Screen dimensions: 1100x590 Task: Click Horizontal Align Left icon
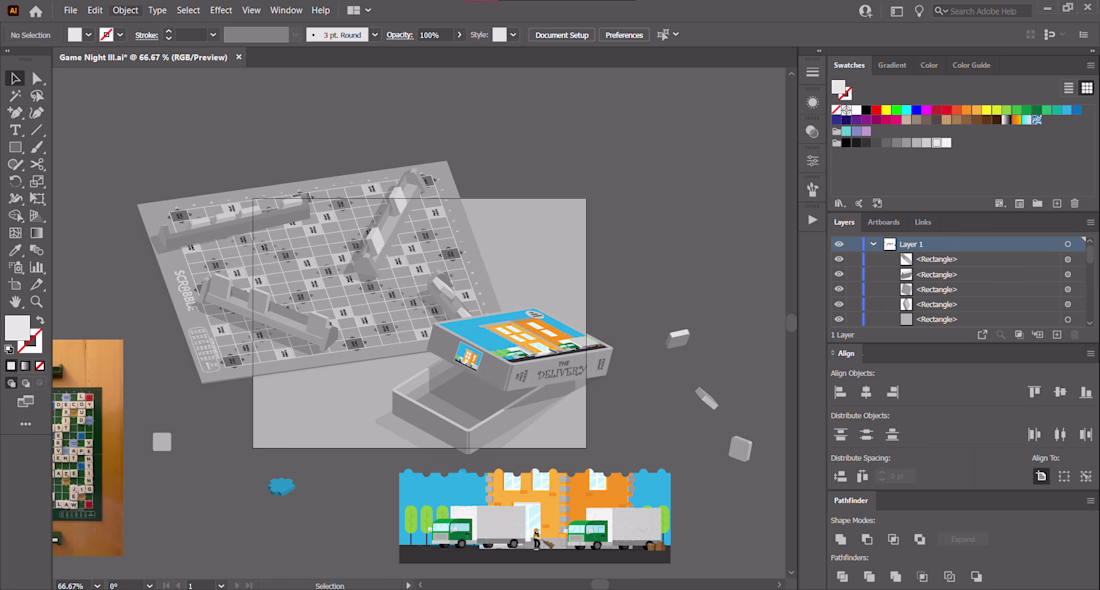[840, 392]
